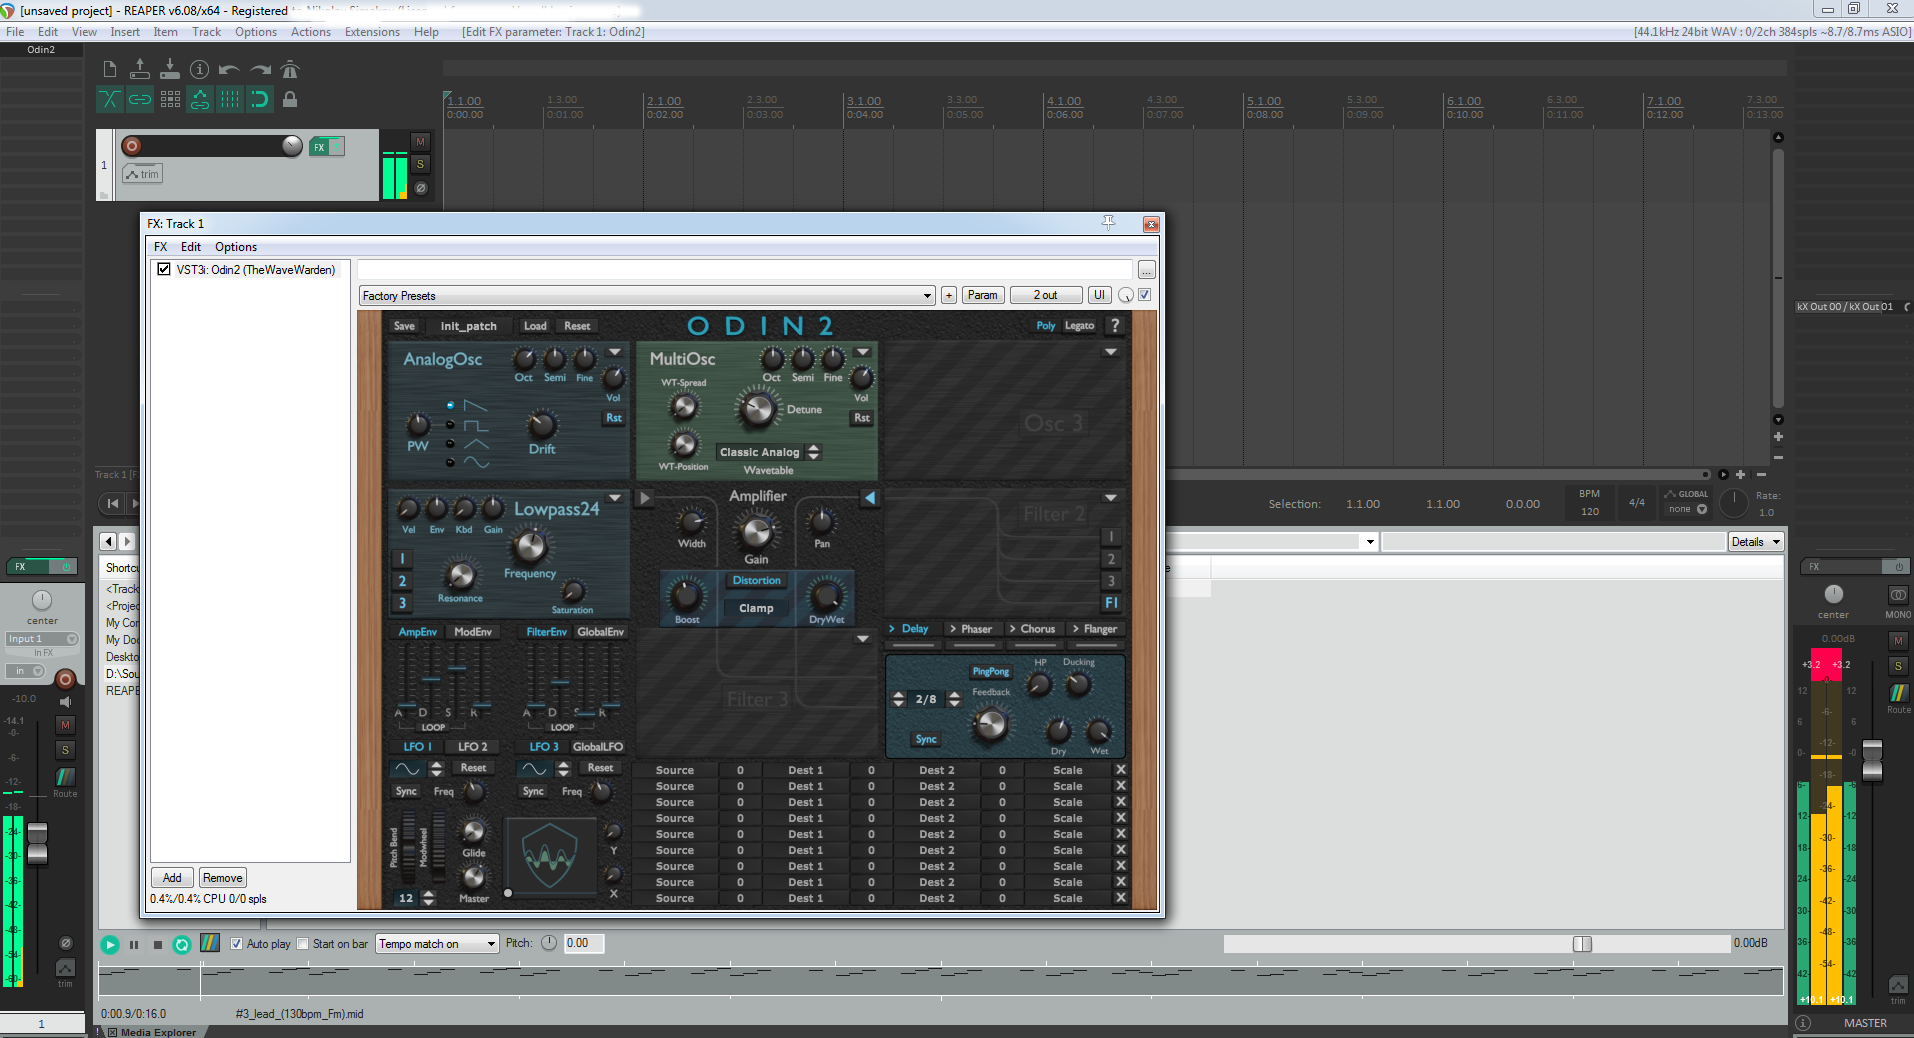Screen dimensions: 1914x1038
Task: Open the Actions menu
Action: (311, 32)
